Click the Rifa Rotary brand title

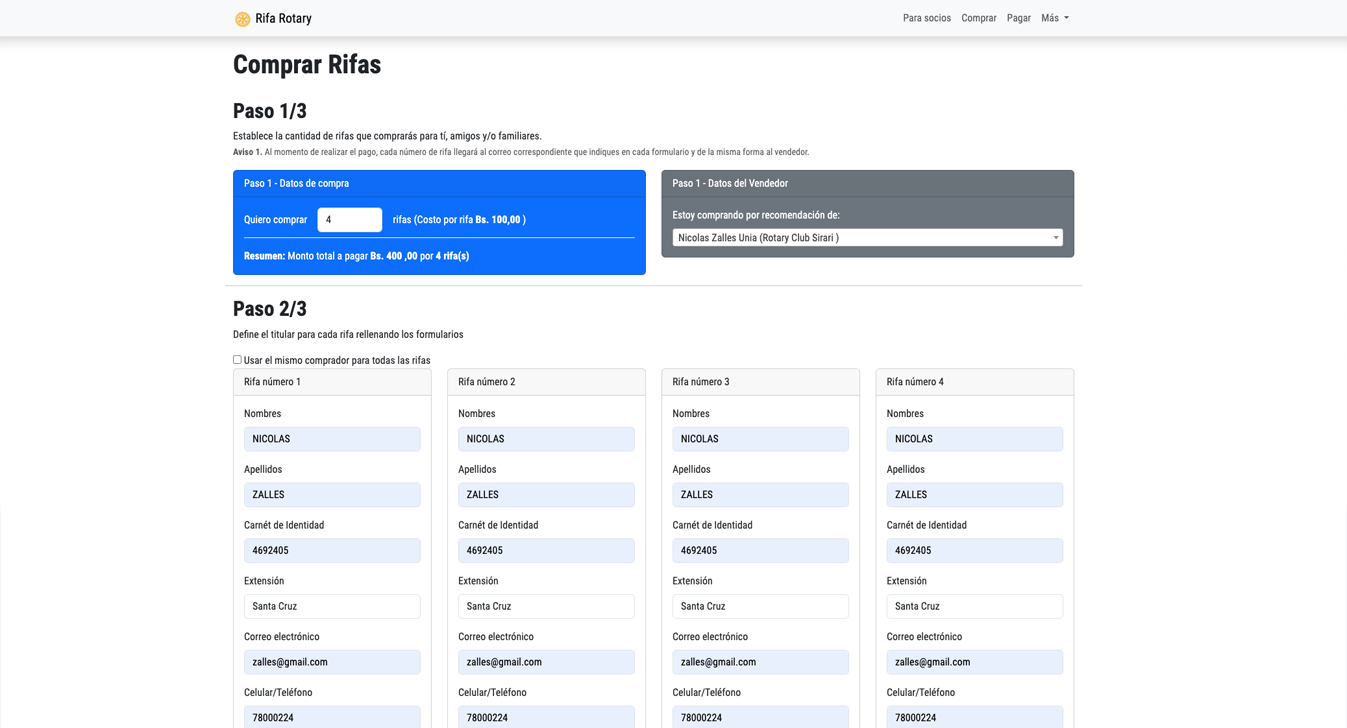pos(283,18)
